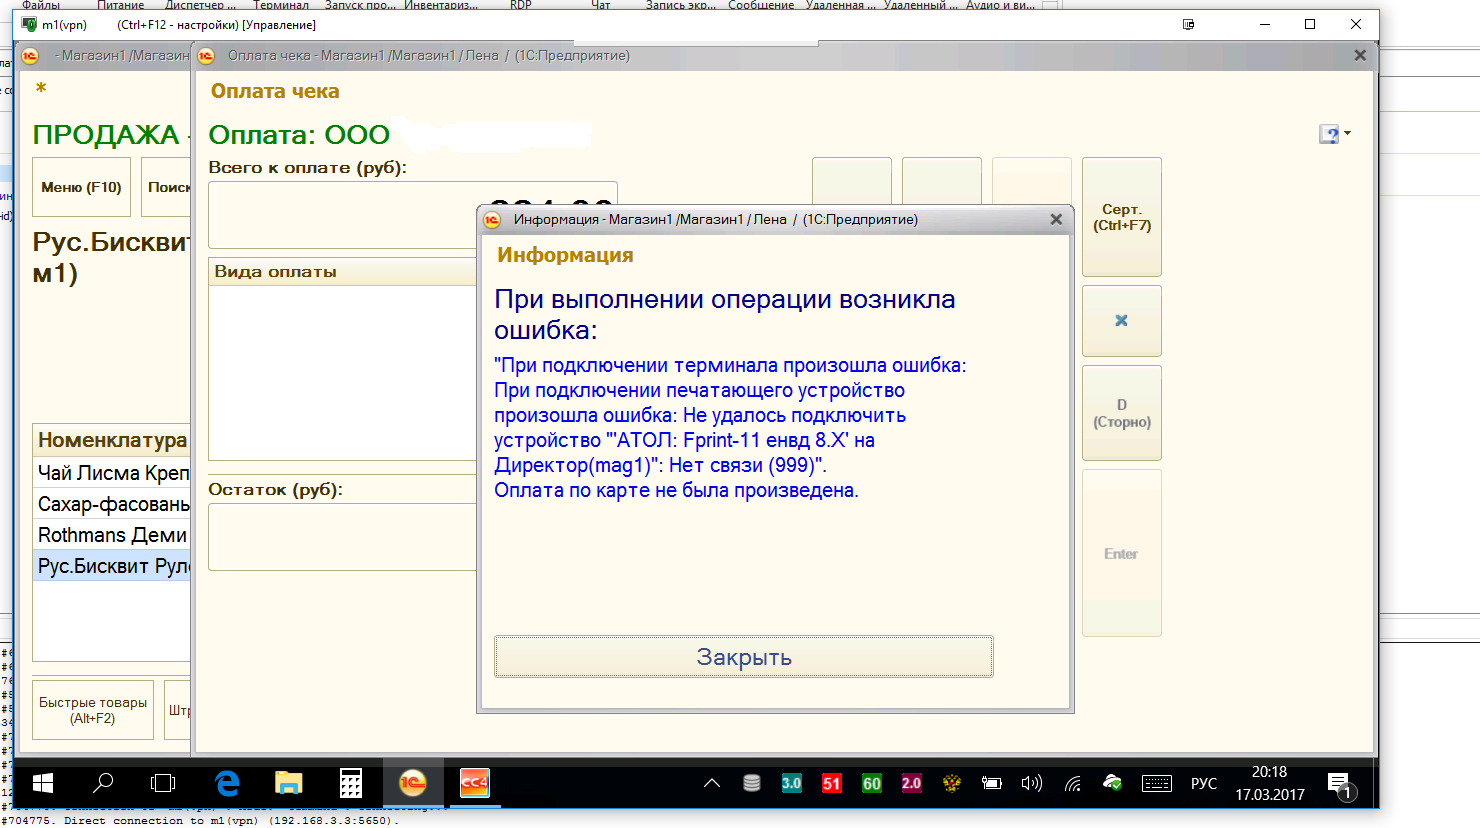
Task: Open the speaker volume tray icon
Action: (1031, 784)
